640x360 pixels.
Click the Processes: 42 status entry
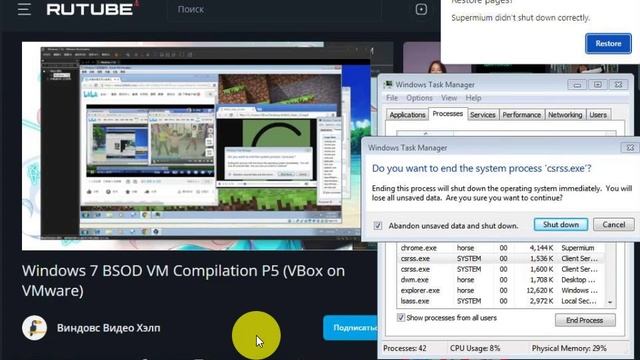404,349
